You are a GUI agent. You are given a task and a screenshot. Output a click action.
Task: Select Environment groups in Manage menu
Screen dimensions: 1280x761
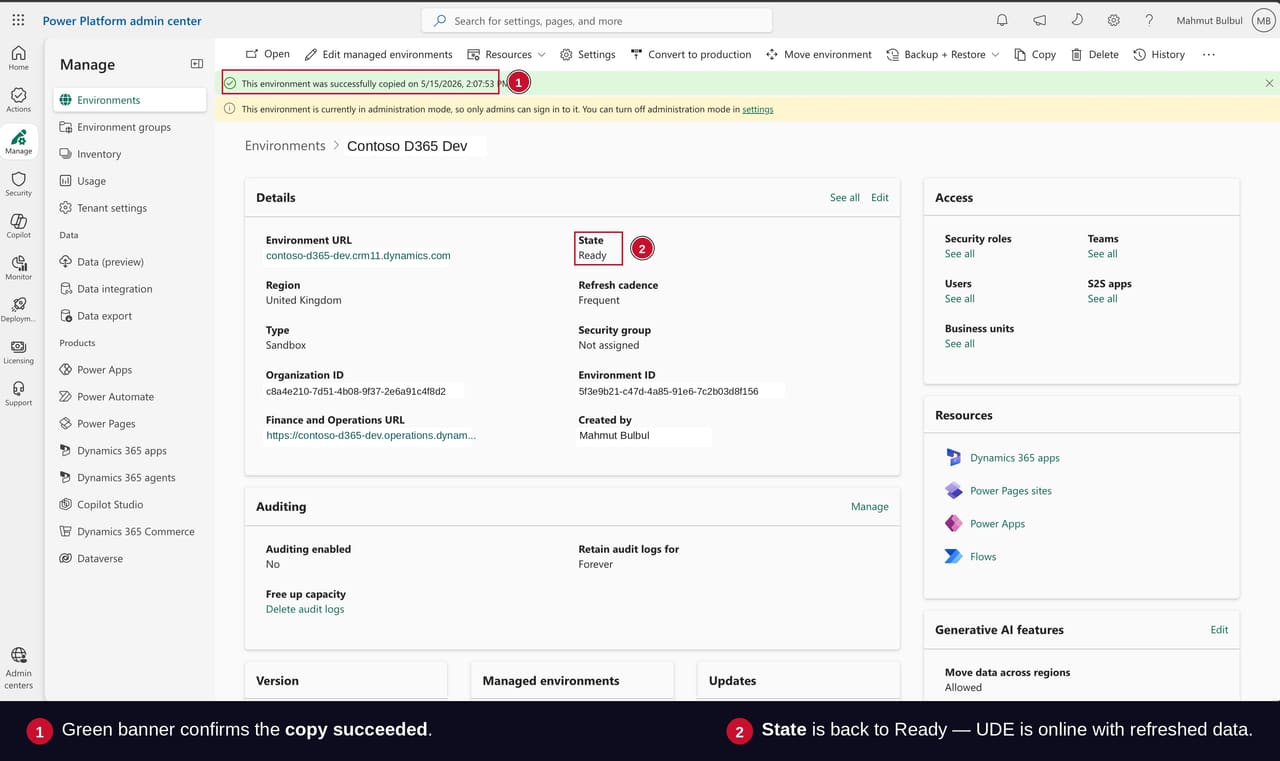(x=130, y=127)
